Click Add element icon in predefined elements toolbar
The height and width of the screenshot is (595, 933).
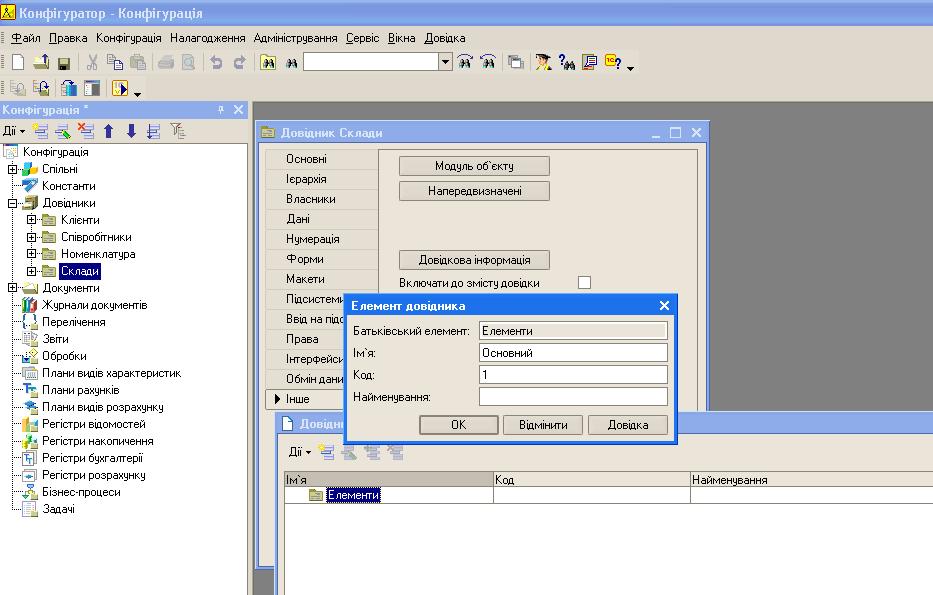[326, 452]
